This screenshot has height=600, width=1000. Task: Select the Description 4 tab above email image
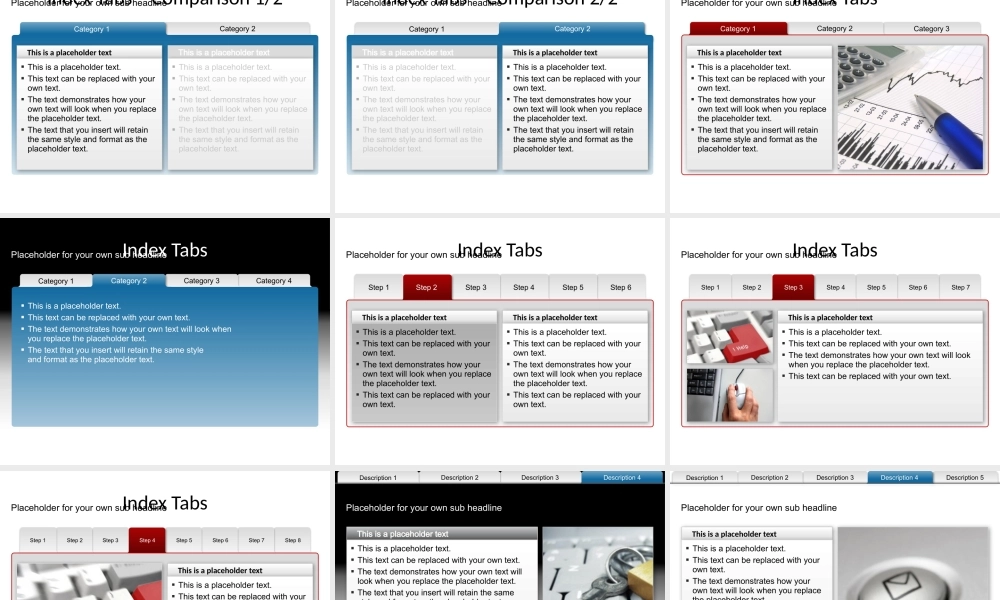[898, 478]
